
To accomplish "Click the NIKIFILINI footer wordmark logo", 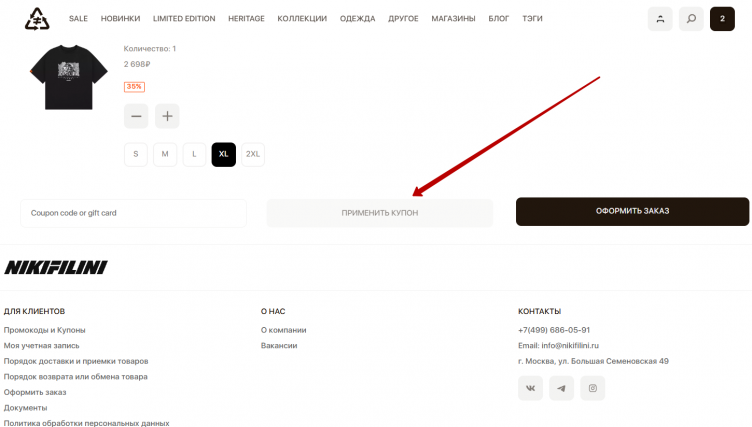I will click(56, 267).
